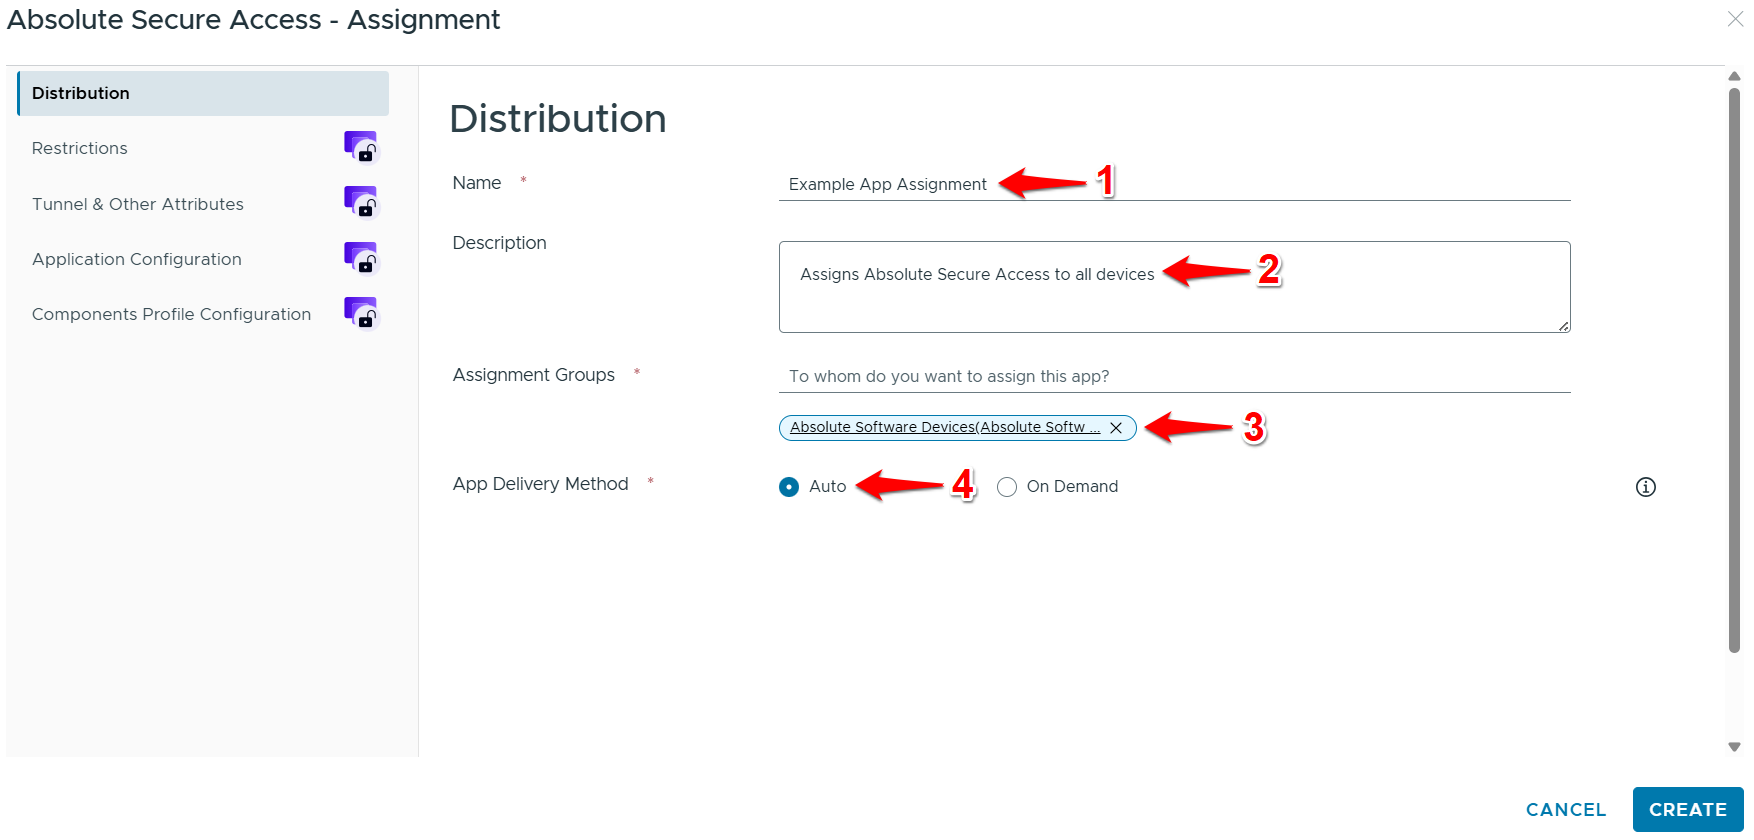Click the vertical scrollbar thumb
This screenshot has height=840, width=1754.
coord(1735,370)
